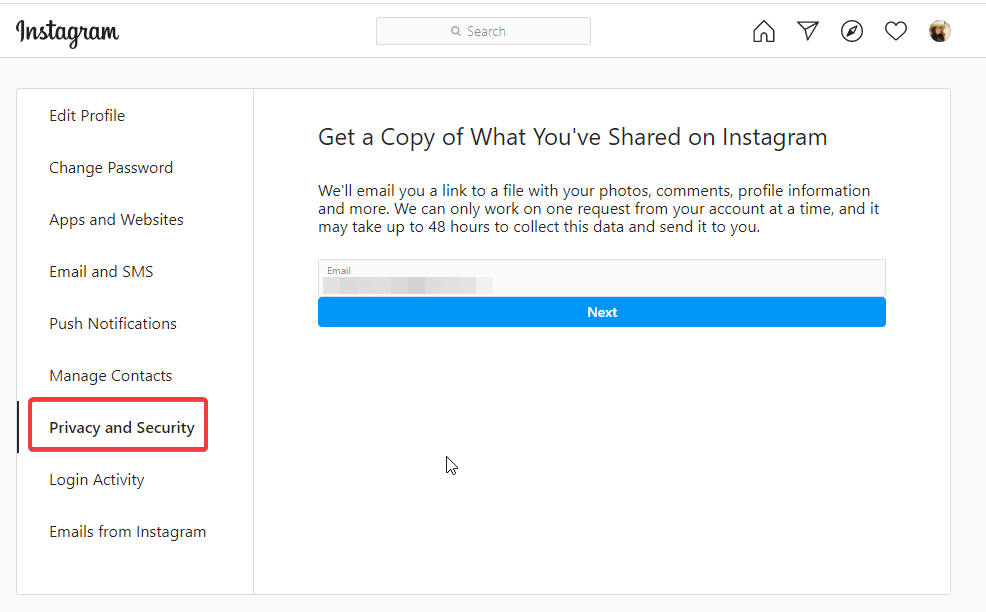The height and width of the screenshot is (612, 986).
Task: Select Privacy and Security
Action: point(121,428)
